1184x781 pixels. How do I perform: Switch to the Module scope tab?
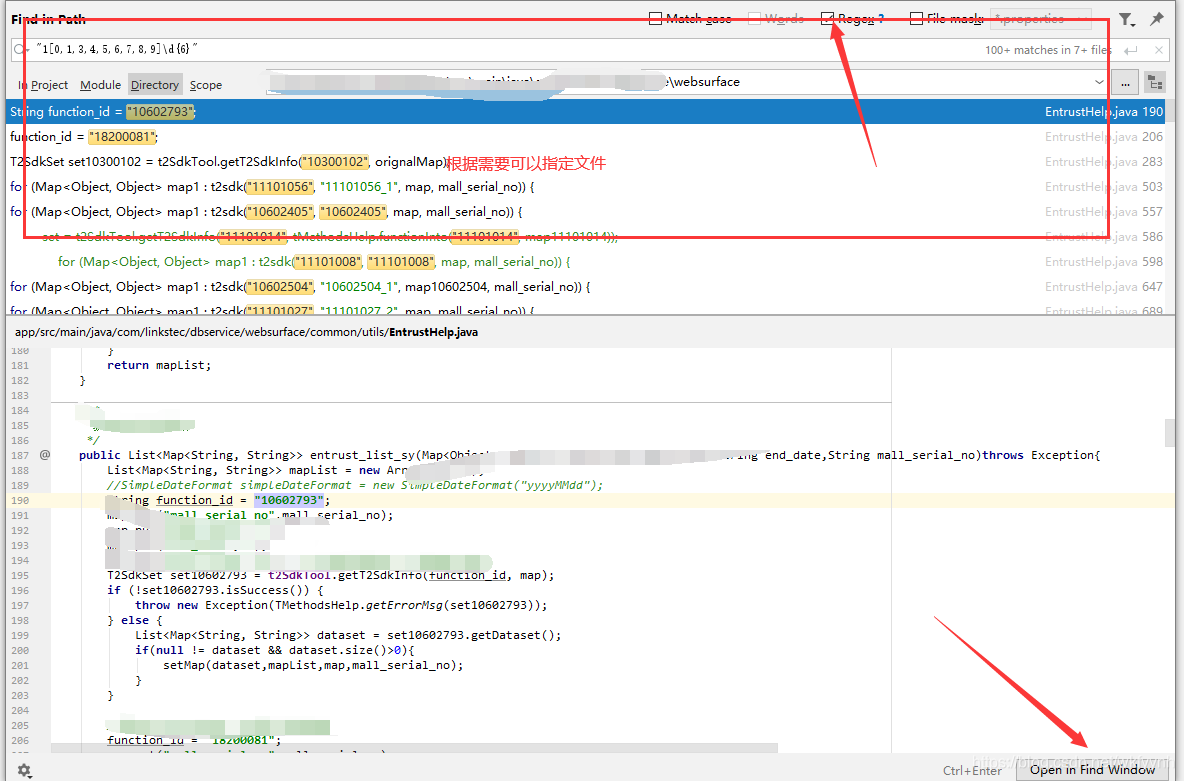click(x=100, y=85)
